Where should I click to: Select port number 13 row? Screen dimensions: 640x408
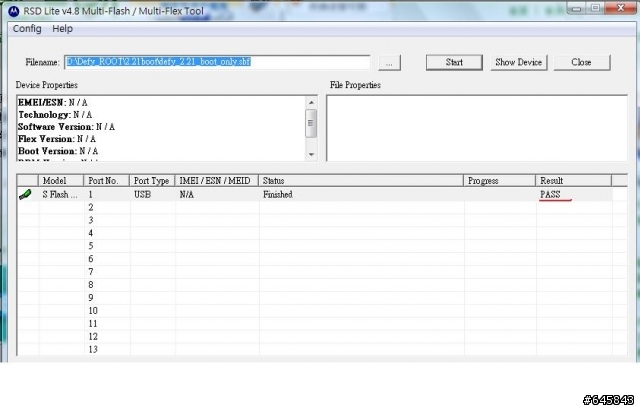[322, 349]
